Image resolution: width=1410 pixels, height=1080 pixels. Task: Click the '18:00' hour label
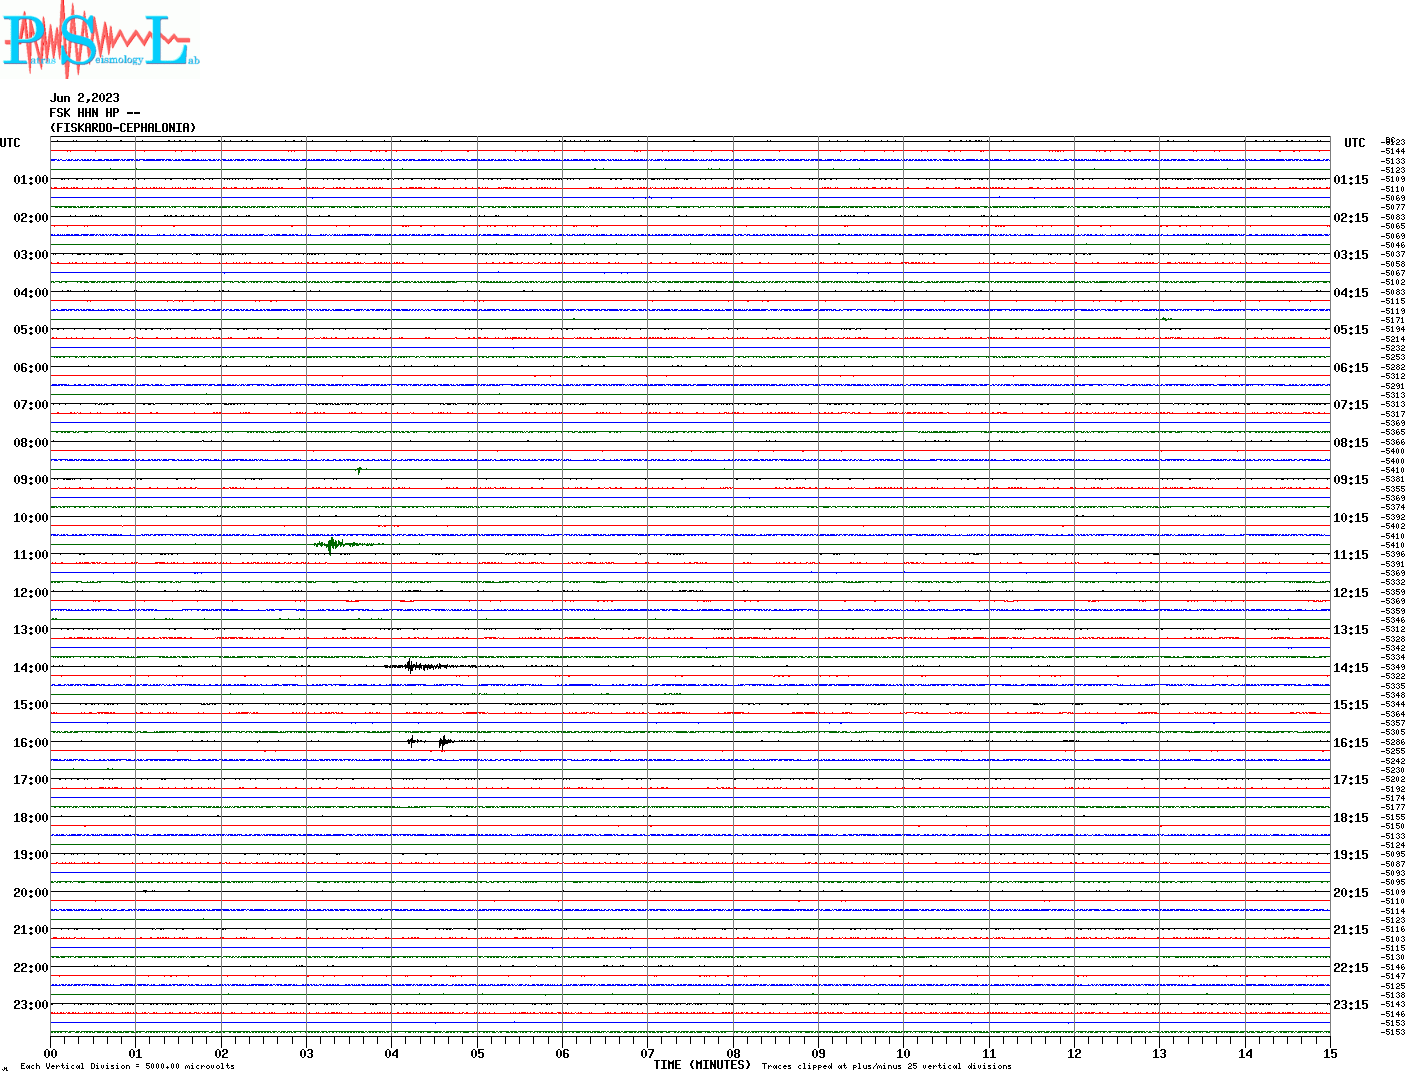[31, 818]
